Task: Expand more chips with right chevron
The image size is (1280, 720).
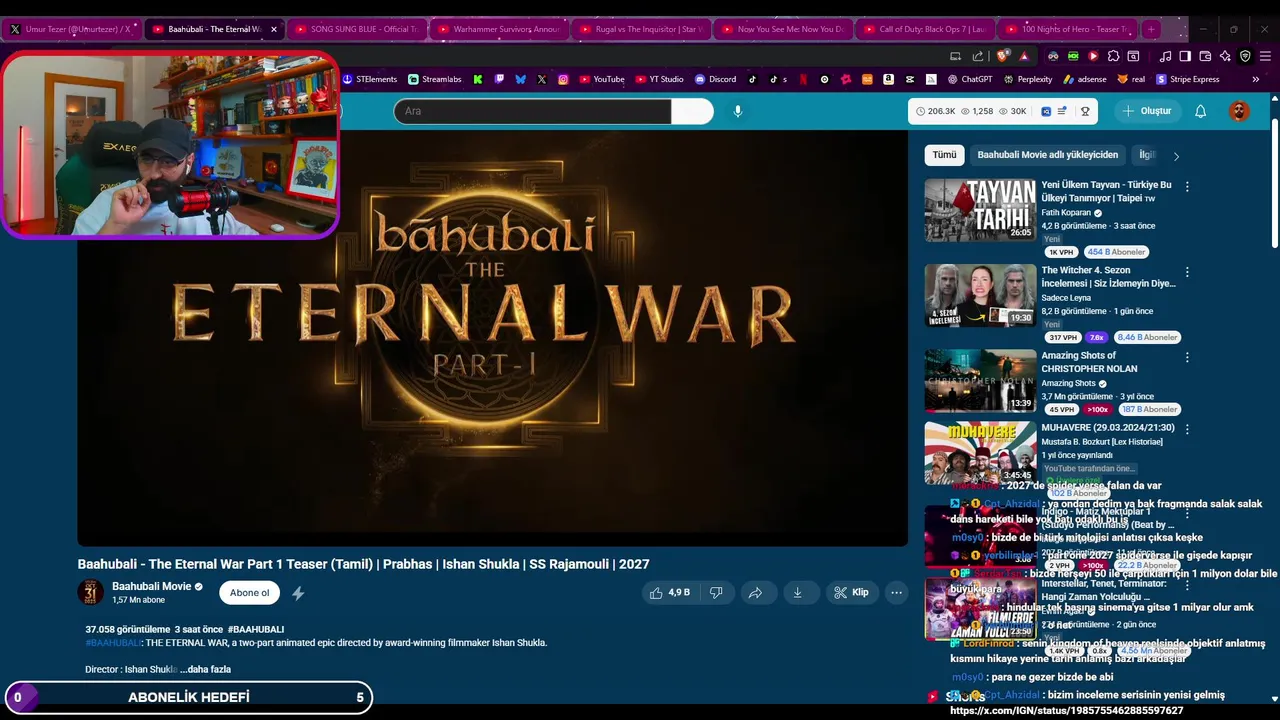Action: point(1176,156)
